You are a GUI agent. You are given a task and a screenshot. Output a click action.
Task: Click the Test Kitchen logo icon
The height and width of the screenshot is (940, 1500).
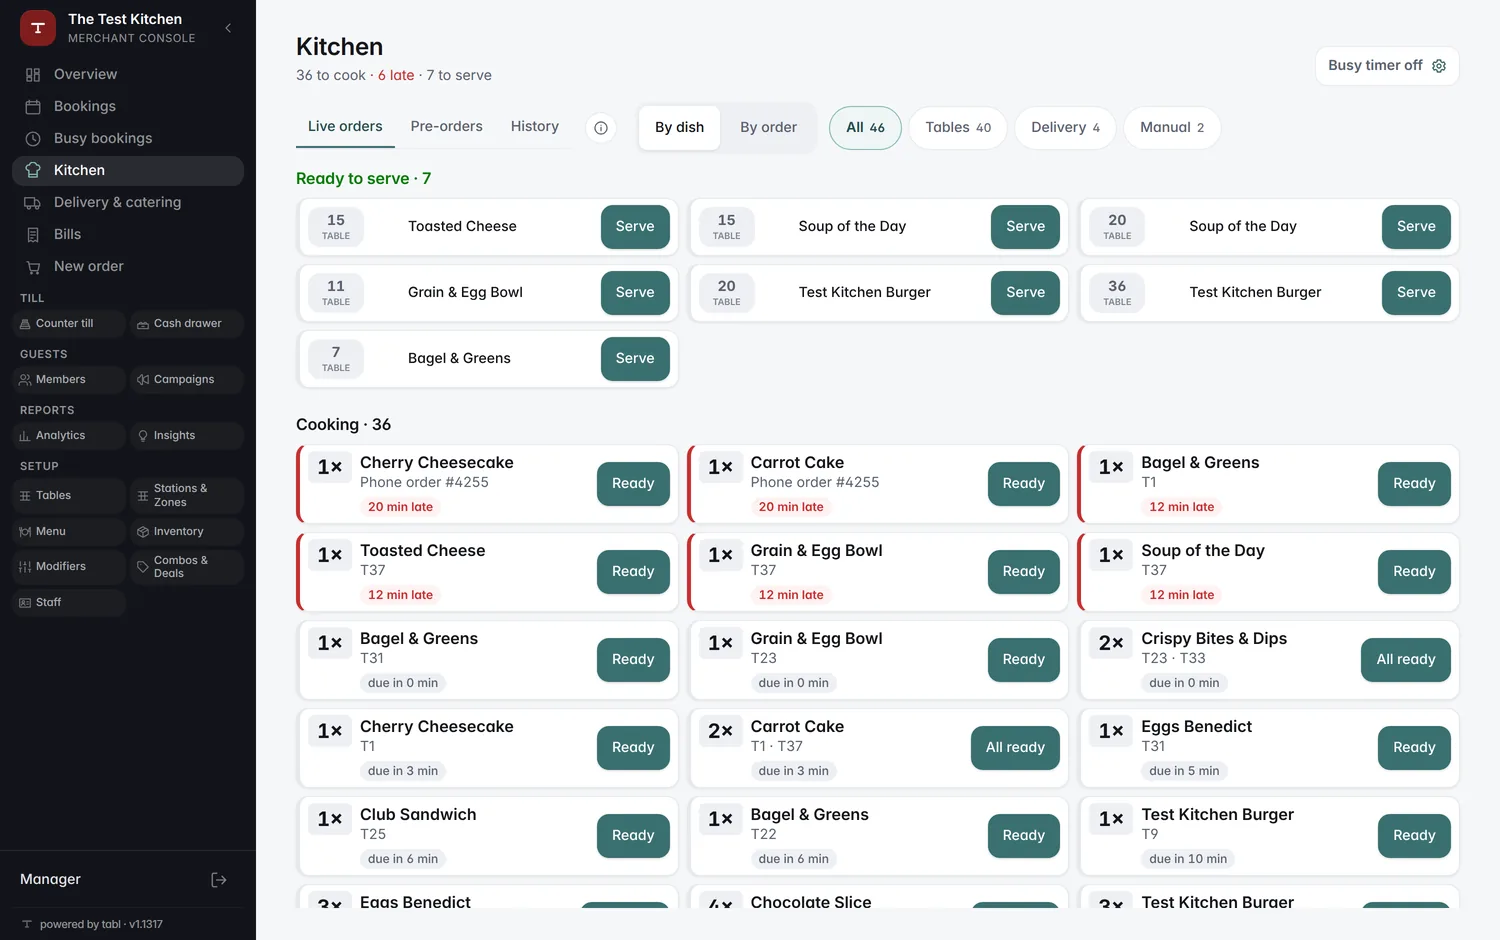tap(38, 28)
